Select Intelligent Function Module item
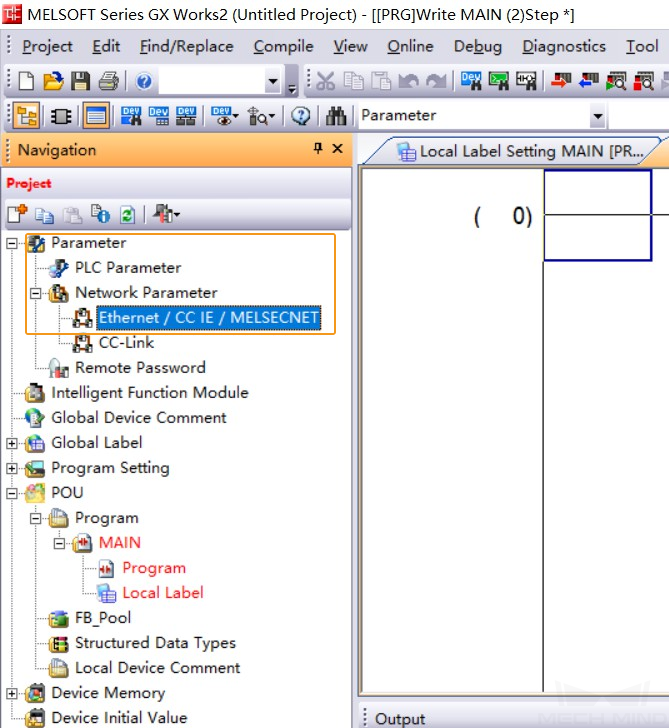The height and width of the screenshot is (728, 669). (149, 393)
